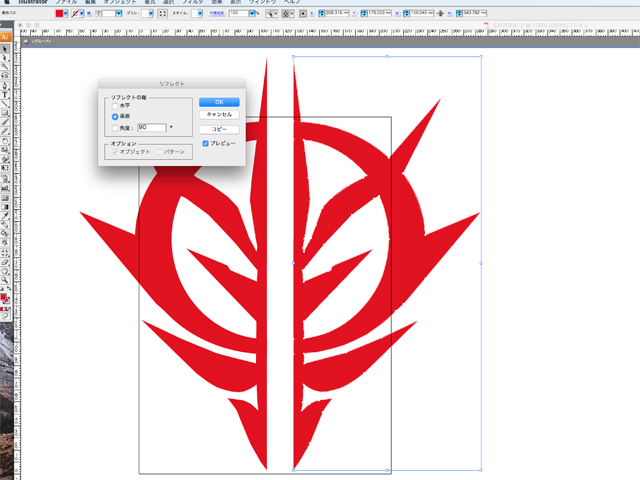The height and width of the screenshot is (480, 640).
Task: Click the opacity value field
Action: [239, 13]
